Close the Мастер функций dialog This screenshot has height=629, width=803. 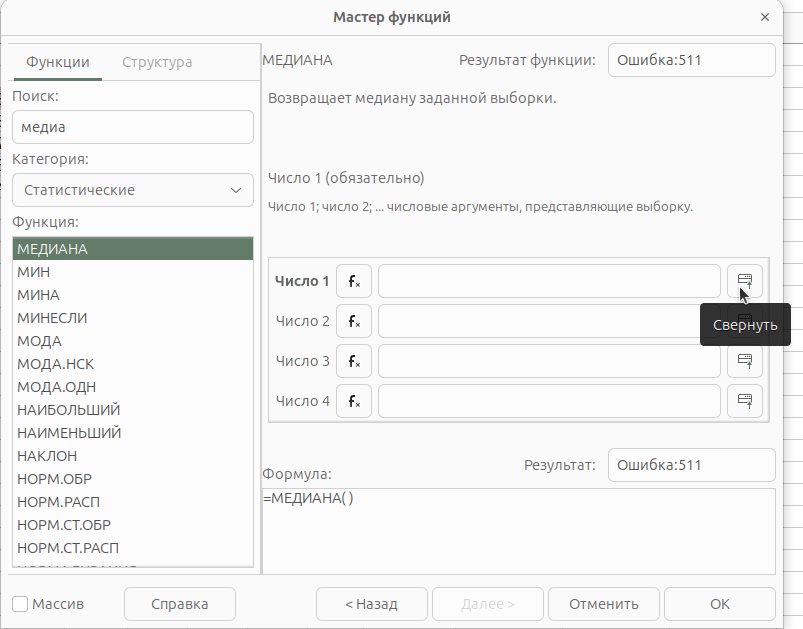point(764,17)
